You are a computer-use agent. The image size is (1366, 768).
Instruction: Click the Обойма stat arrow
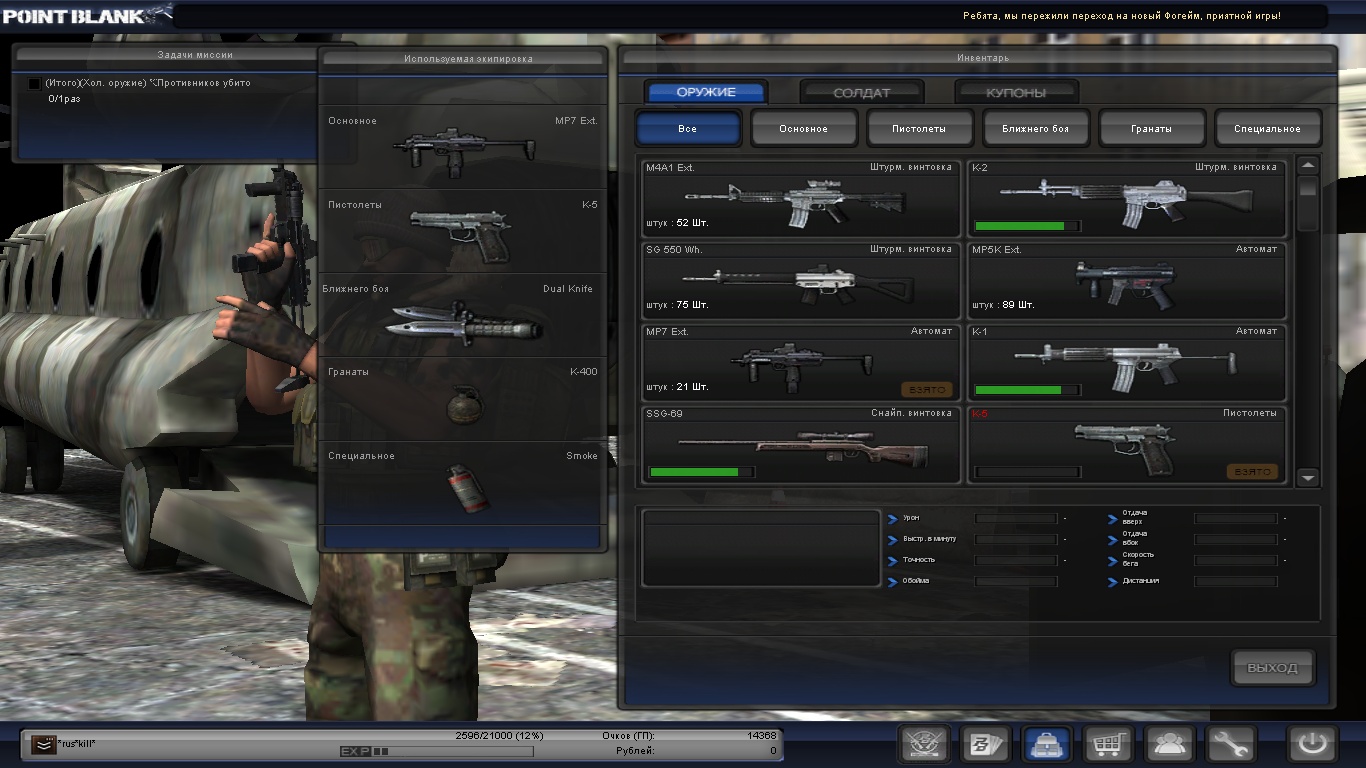[893, 582]
